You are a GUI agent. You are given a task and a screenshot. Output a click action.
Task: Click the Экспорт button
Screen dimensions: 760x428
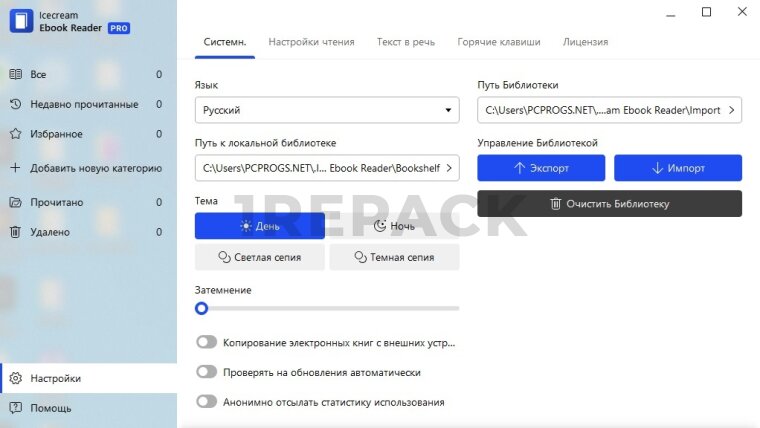point(541,168)
